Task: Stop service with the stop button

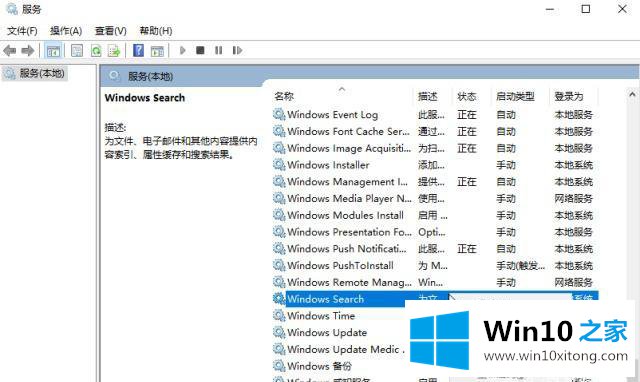Action: coord(200,50)
